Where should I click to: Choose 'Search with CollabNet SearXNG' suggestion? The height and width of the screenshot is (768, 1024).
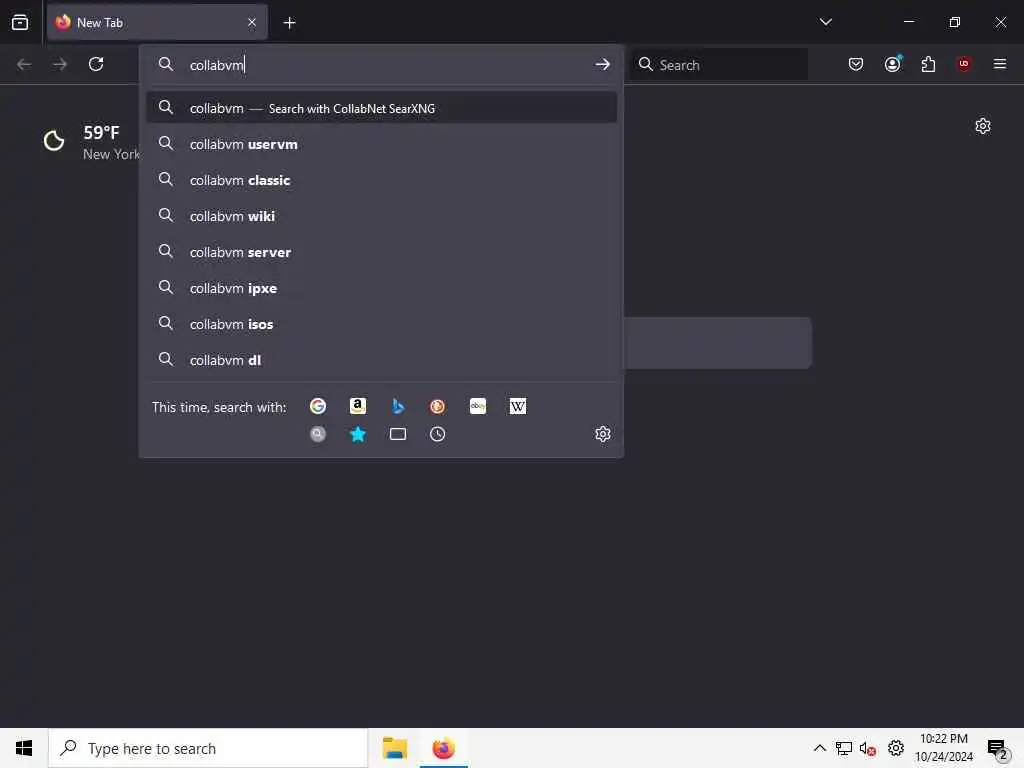tap(381, 108)
